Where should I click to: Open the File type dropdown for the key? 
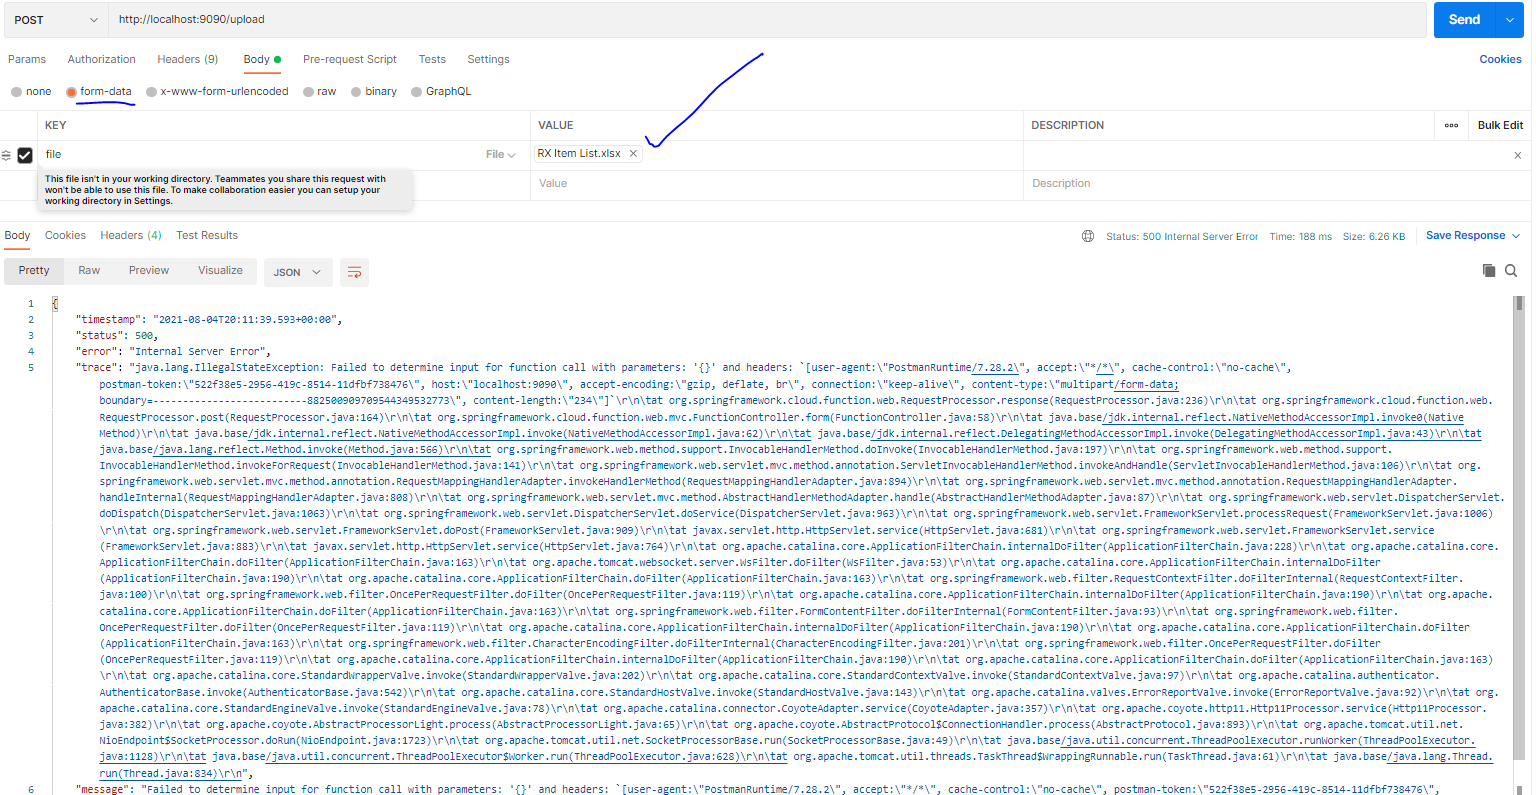501,155
